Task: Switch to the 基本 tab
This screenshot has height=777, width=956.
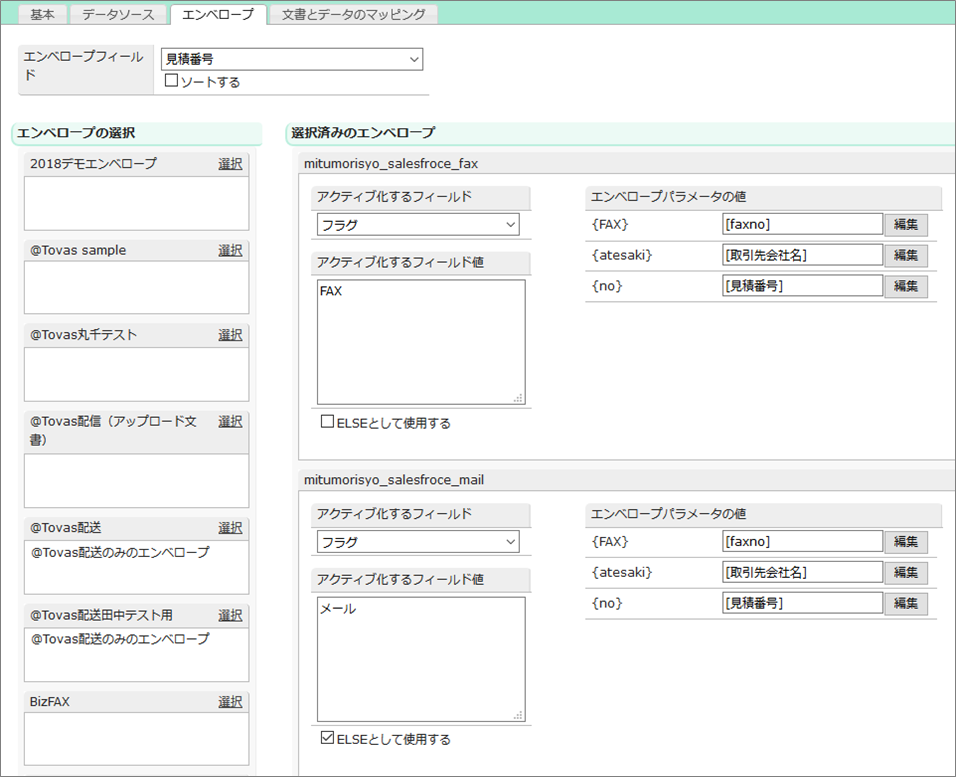Action: 42,14
